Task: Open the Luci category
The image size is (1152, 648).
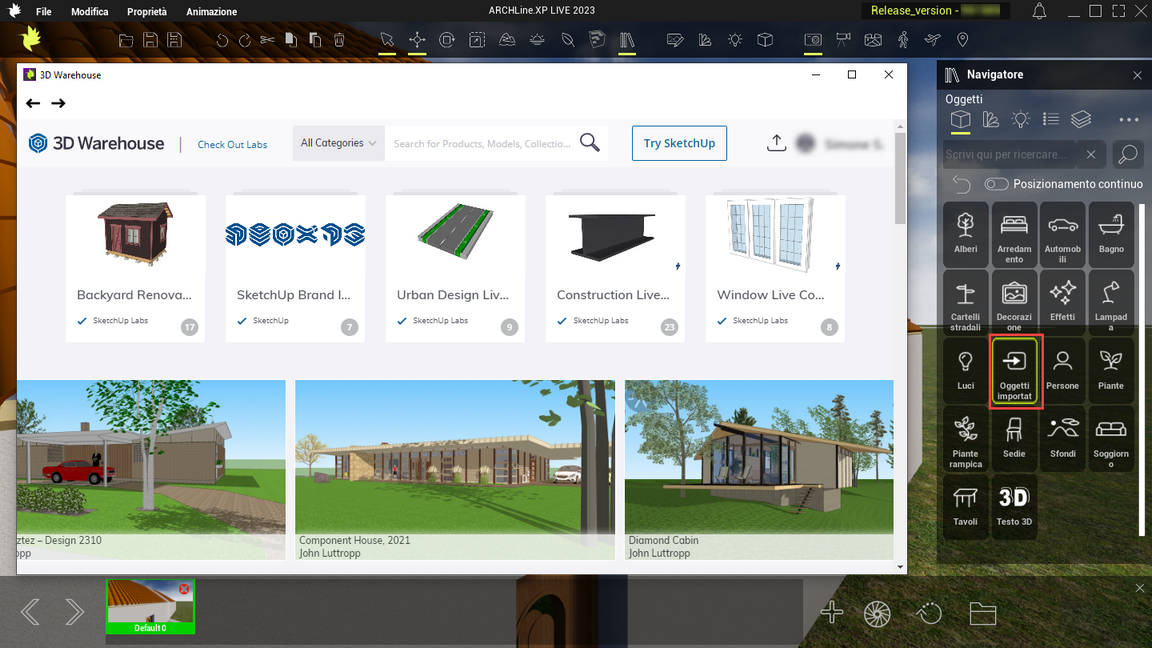Action: click(965, 371)
